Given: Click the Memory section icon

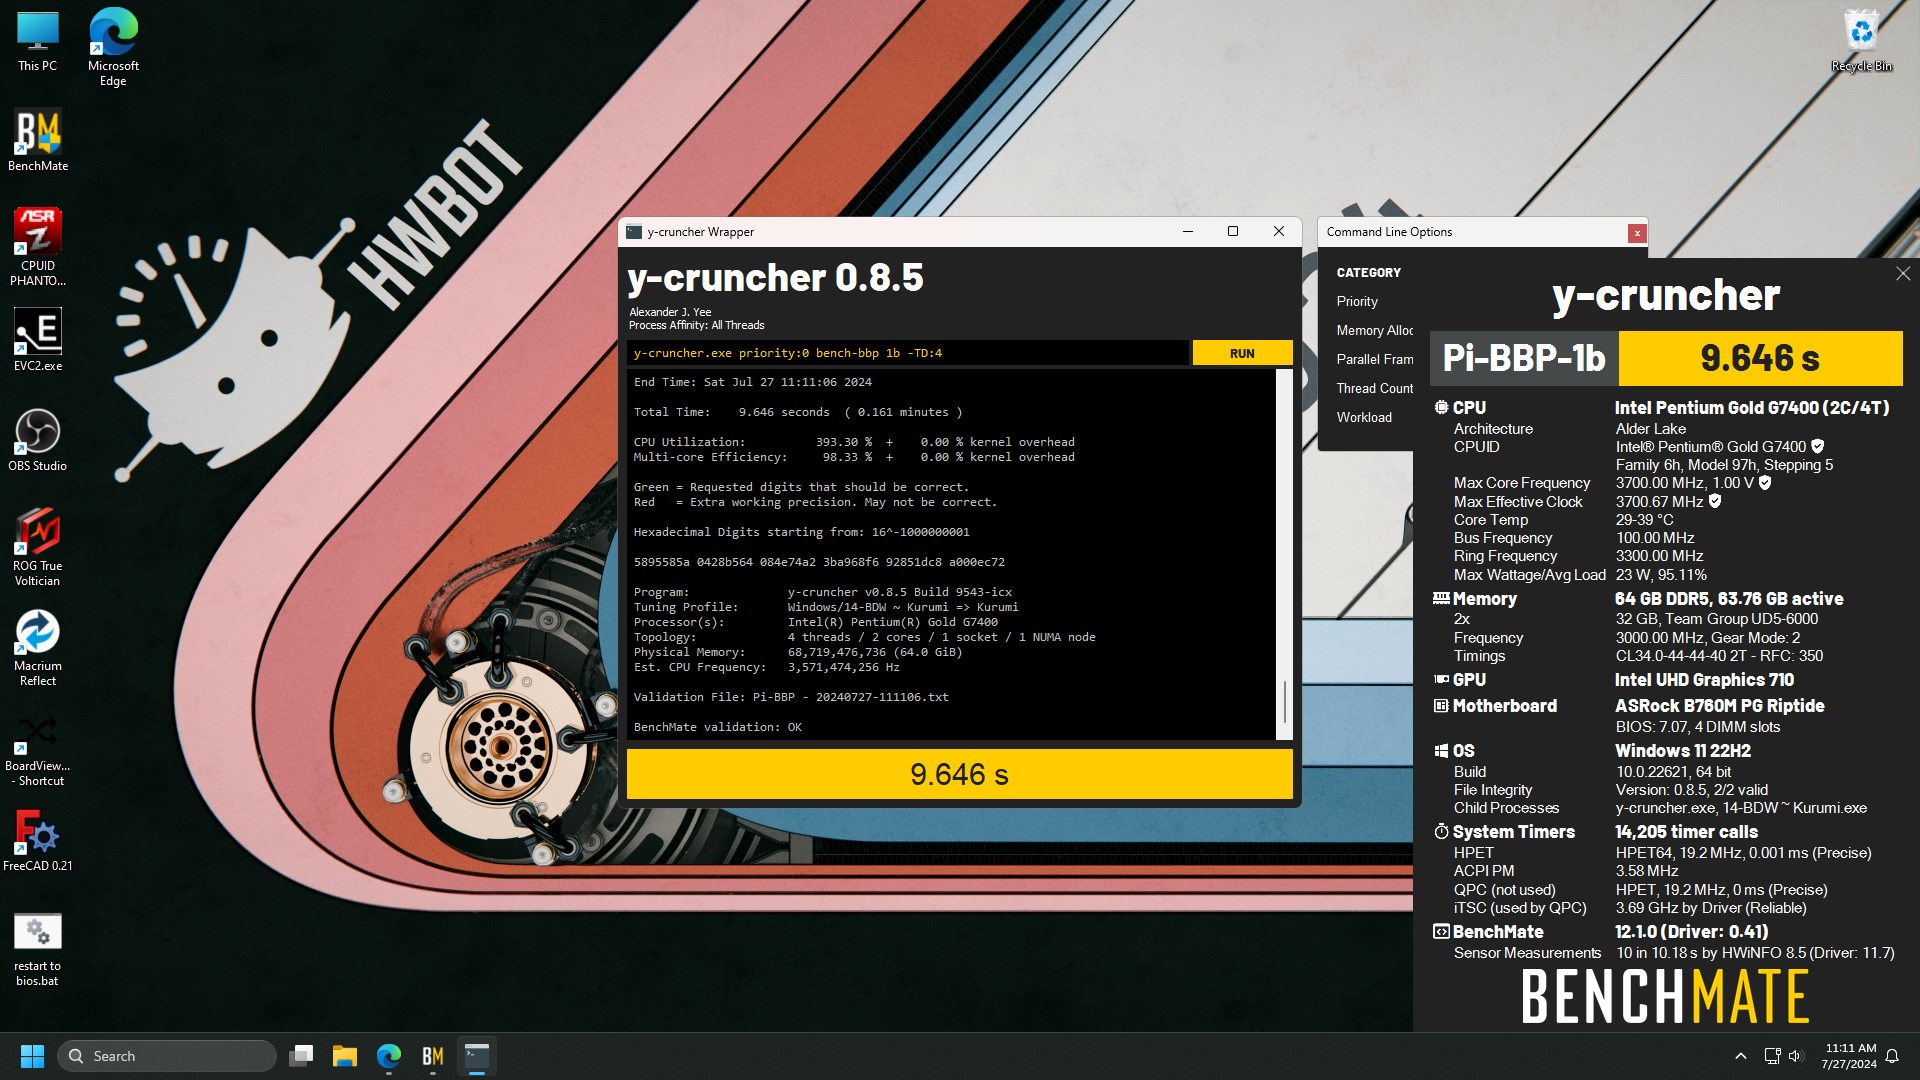Looking at the screenshot, I should click(1441, 598).
